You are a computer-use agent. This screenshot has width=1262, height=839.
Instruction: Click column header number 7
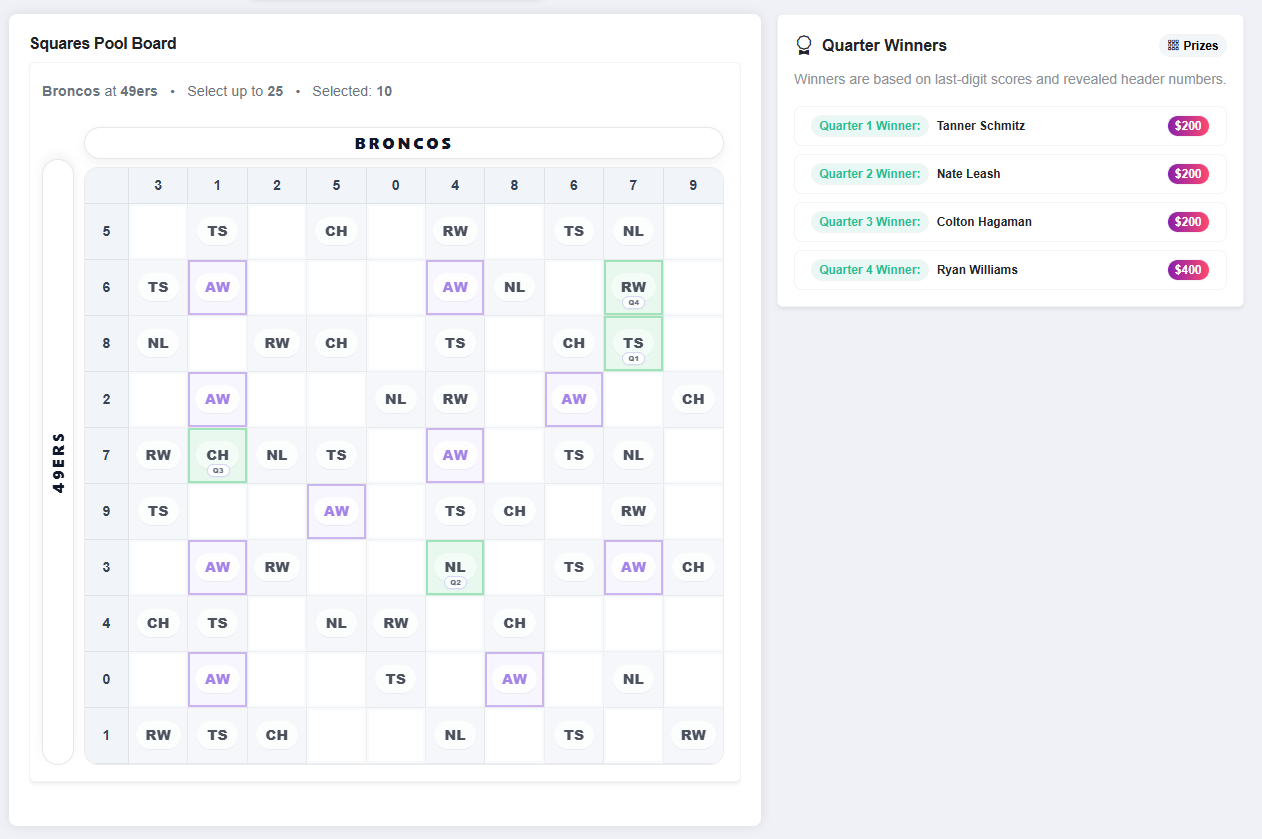pos(633,185)
